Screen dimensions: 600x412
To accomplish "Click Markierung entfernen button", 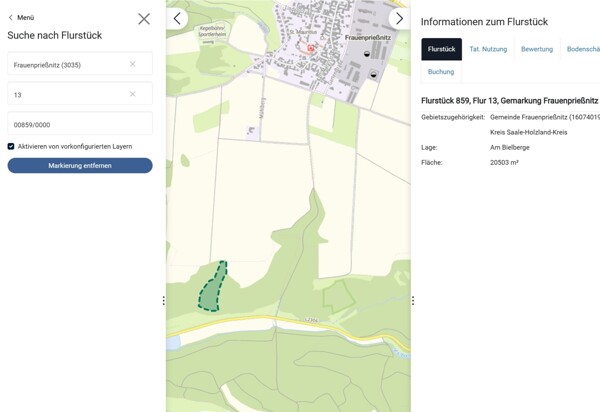I will (80, 166).
